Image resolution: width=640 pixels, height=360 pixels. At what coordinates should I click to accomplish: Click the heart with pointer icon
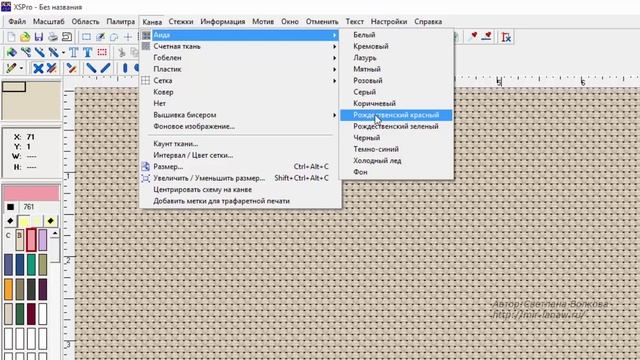click(x=473, y=37)
